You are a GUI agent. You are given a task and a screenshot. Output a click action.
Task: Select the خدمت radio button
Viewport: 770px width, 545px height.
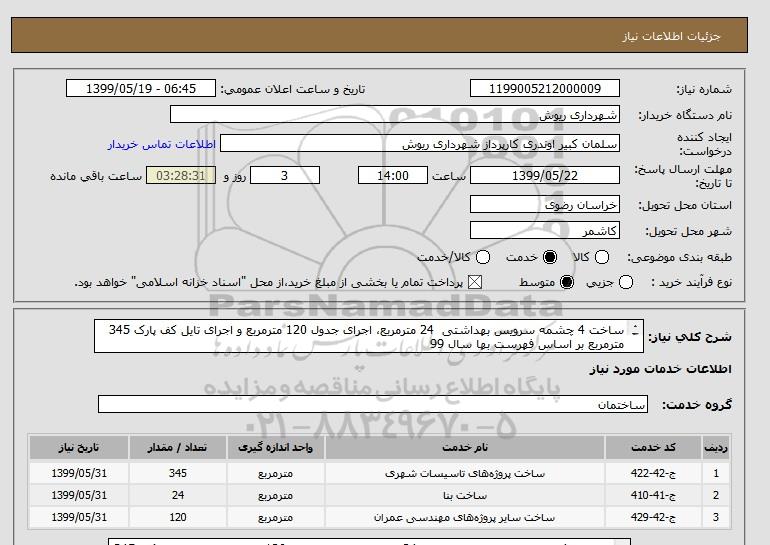[550, 257]
